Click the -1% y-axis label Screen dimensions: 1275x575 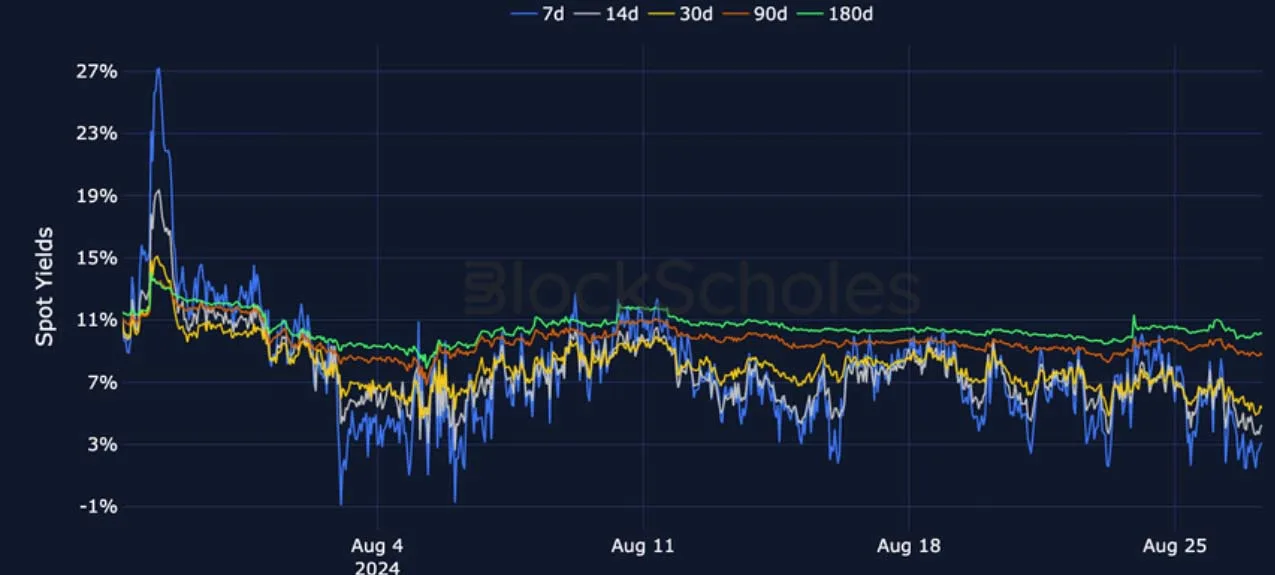click(101, 506)
